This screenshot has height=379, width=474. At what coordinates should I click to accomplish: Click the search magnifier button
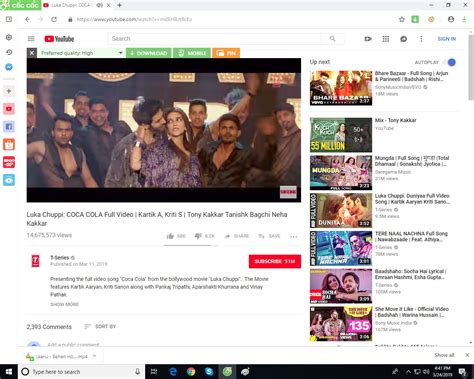coord(332,39)
